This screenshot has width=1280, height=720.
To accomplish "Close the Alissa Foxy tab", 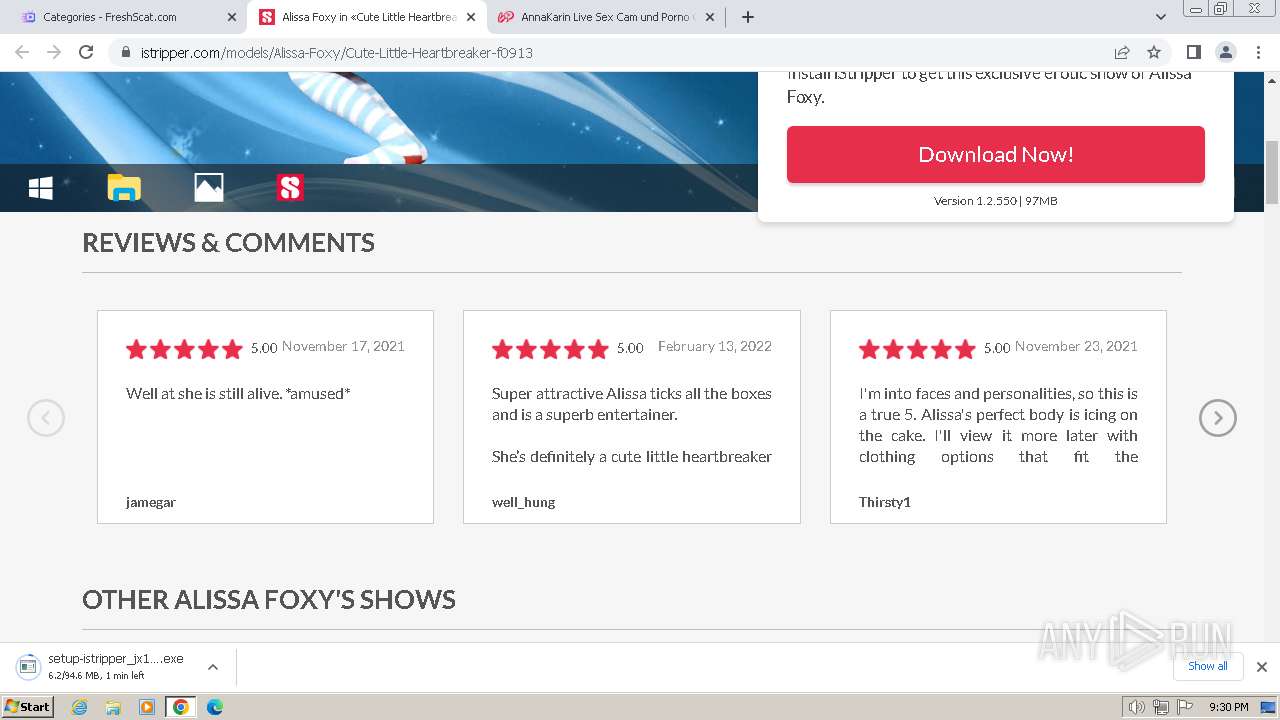I will tap(471, 17).
